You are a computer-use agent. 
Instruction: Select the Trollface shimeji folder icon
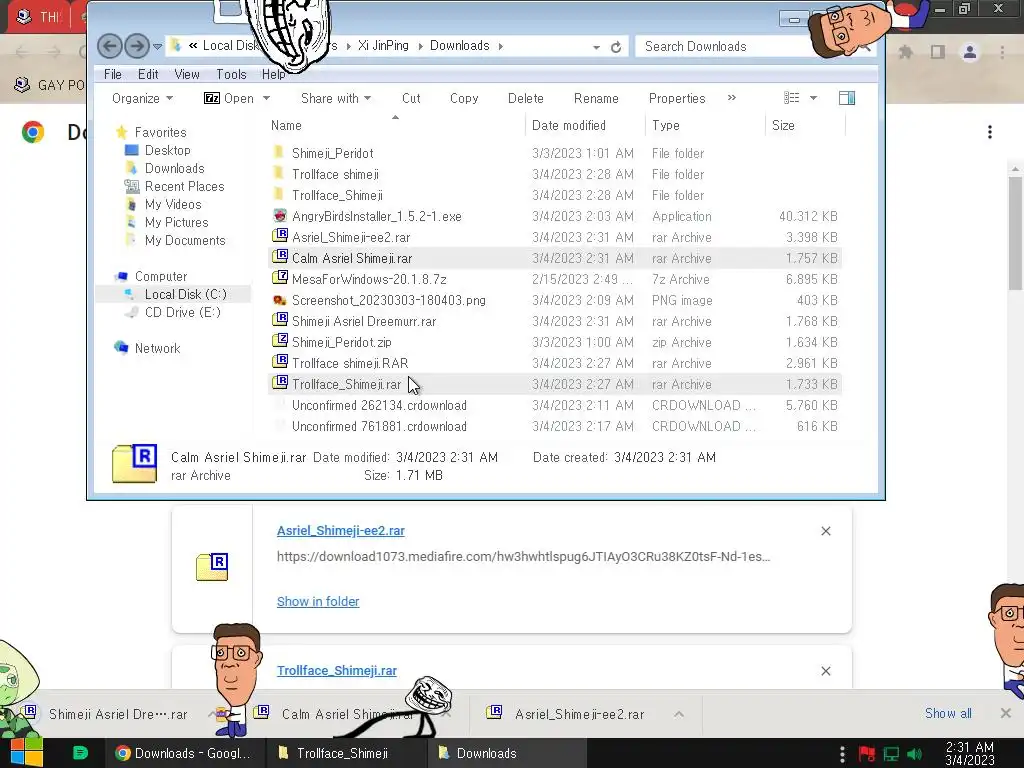pyautogui.click(x=279, y=174)
